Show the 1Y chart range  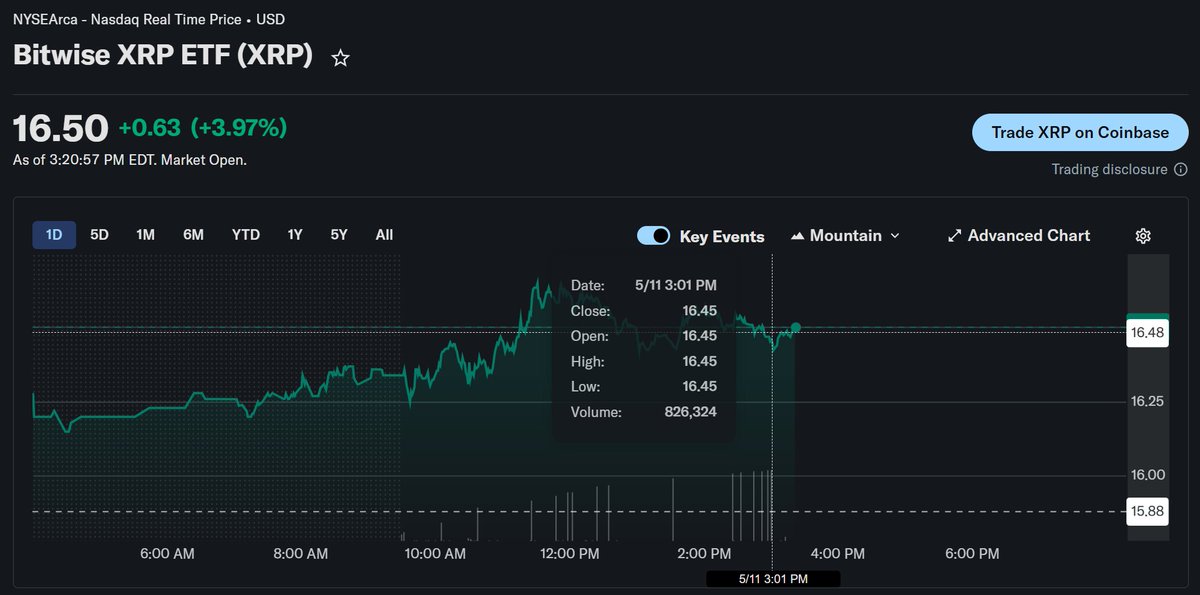(x=295, y=235)
